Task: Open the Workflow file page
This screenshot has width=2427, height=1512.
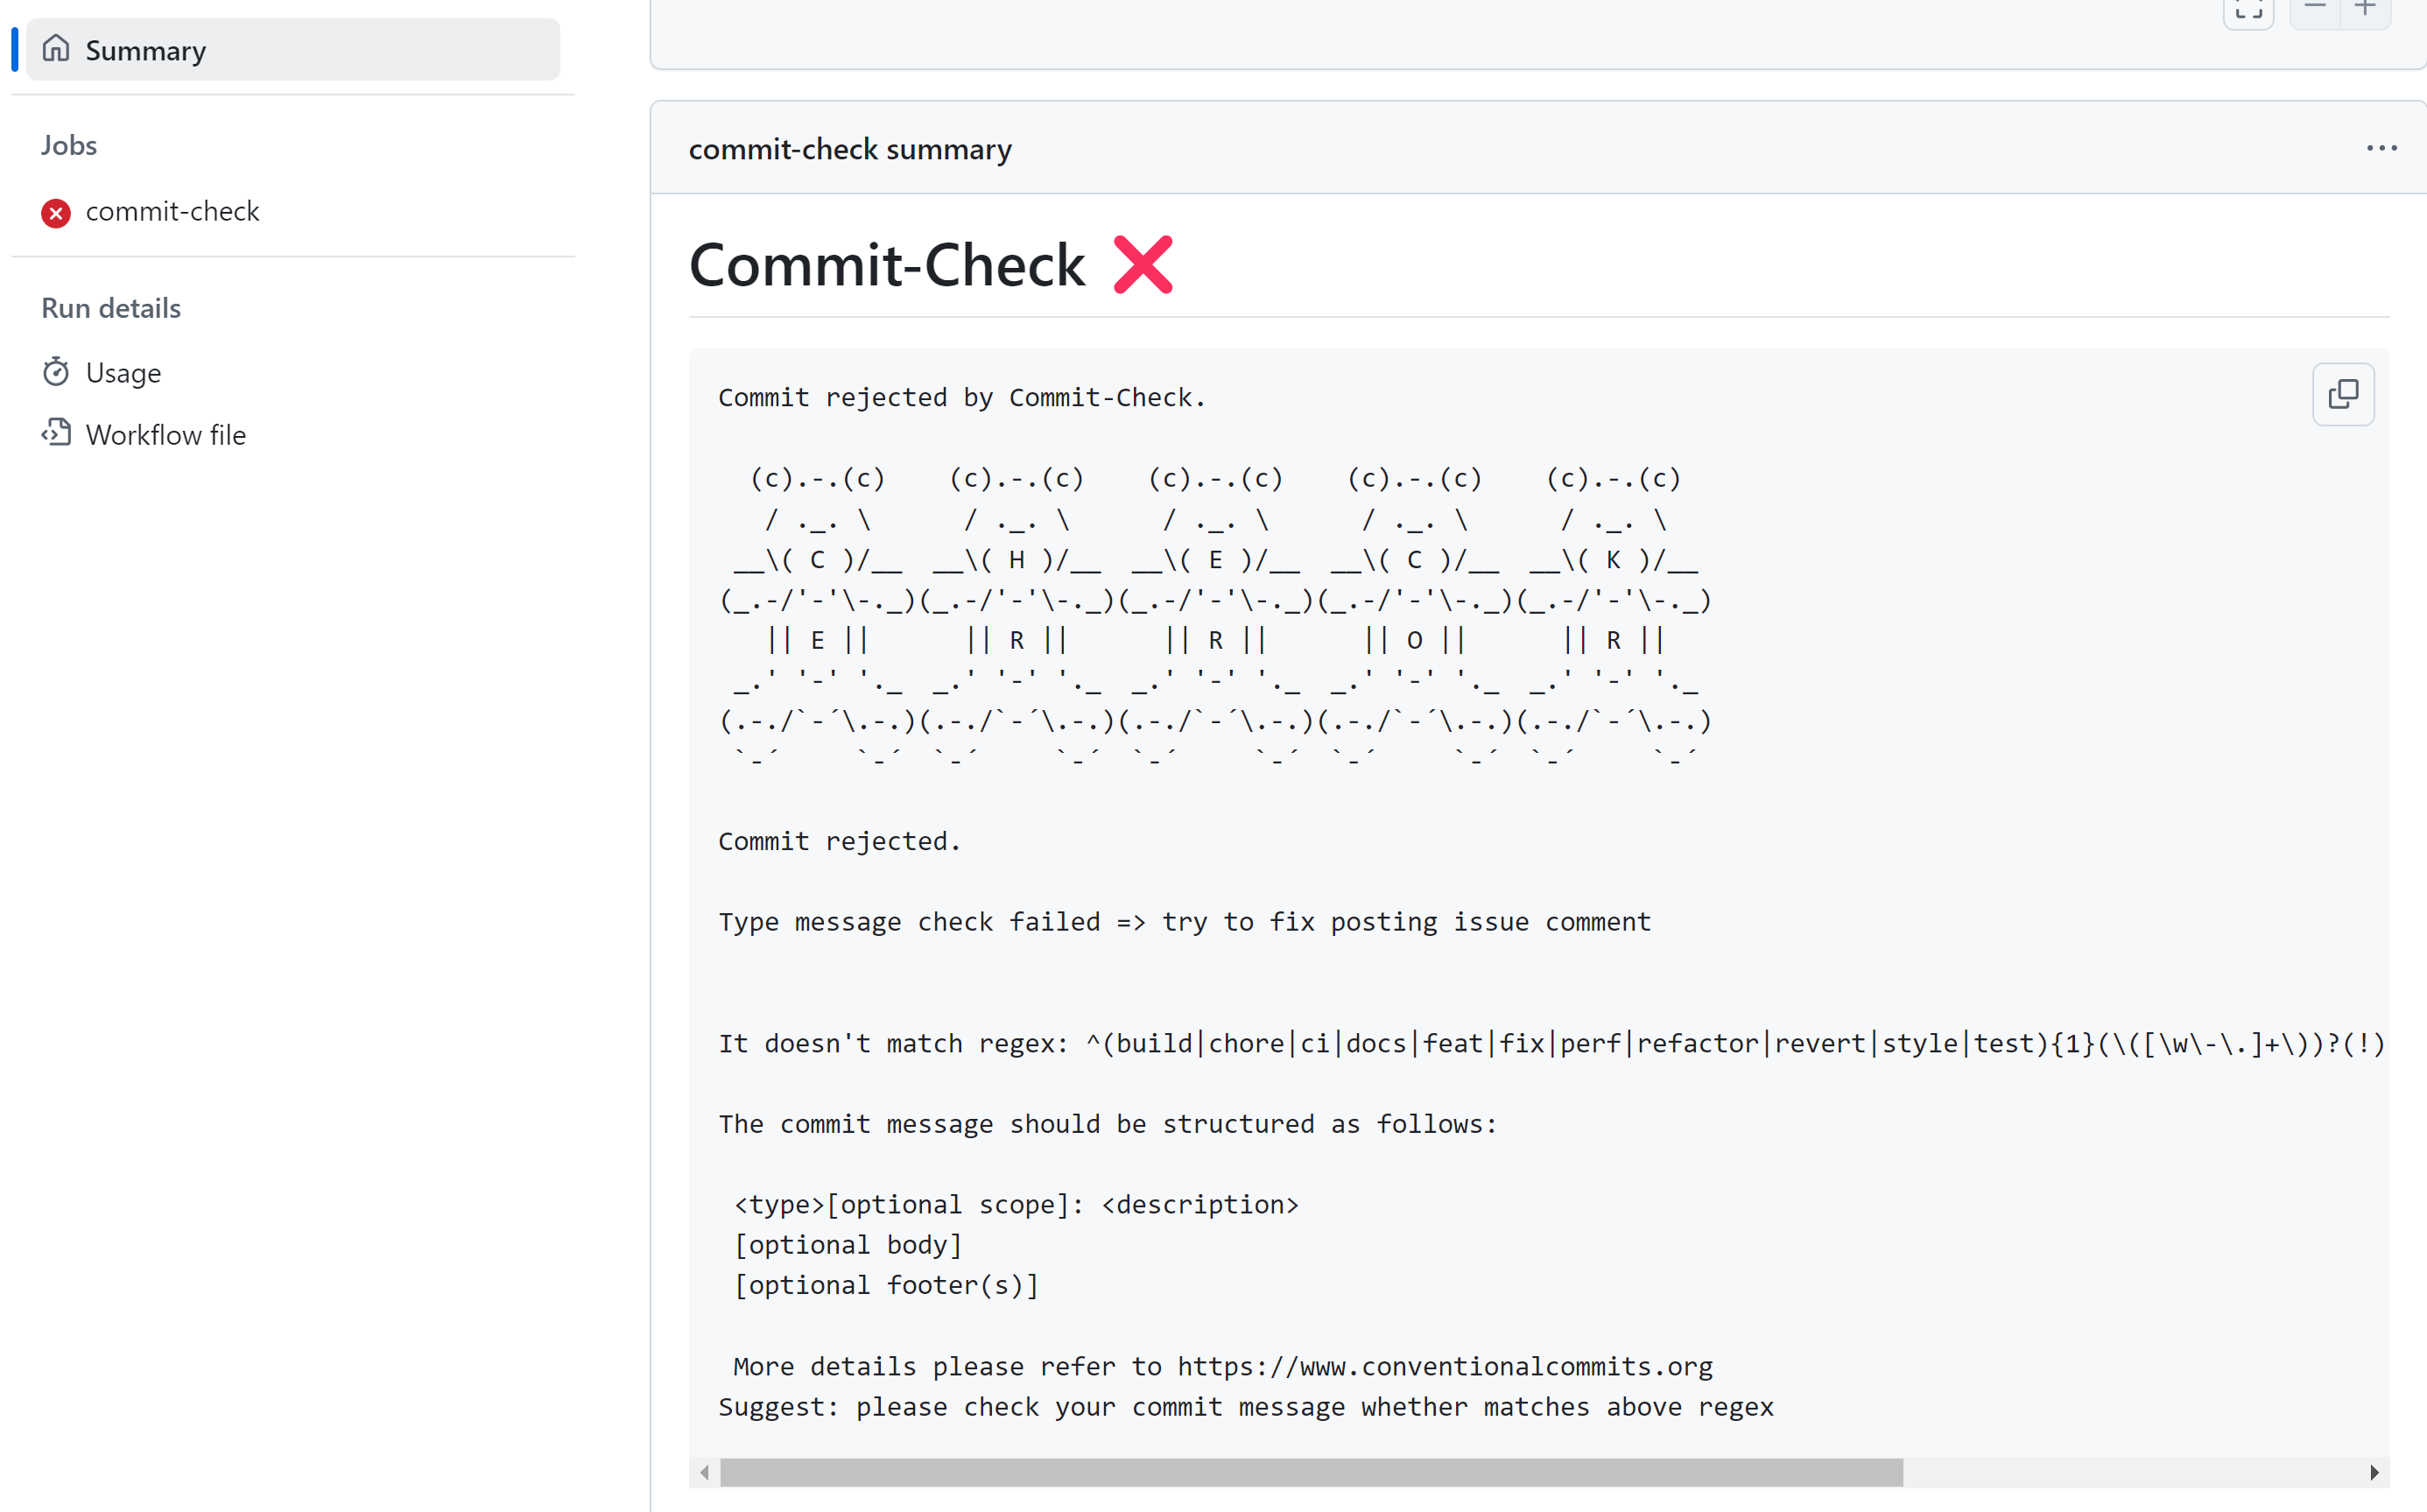Action: (x=165, y=435)
